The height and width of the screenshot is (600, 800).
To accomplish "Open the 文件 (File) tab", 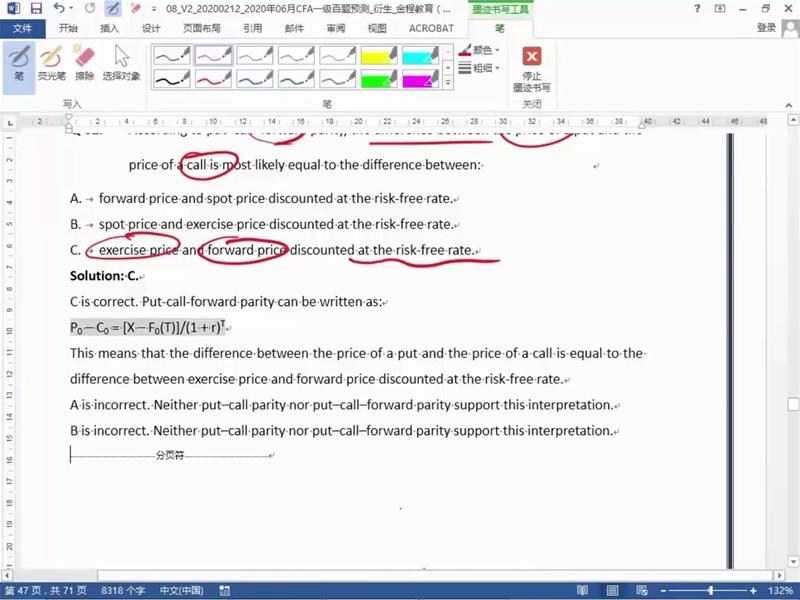I will coord(22,29).
